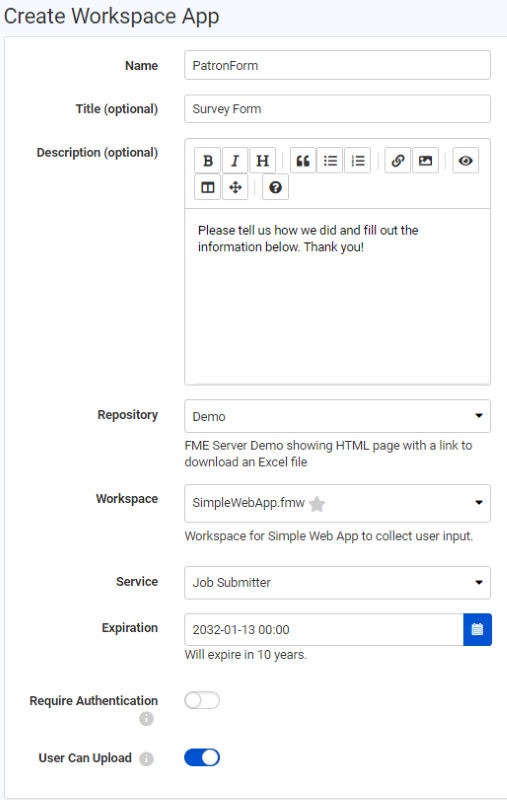Screen dimensions: 507x800
Task: Apply italic formatting in description editor
Action: pyautogui.click(x=235, y=161)
